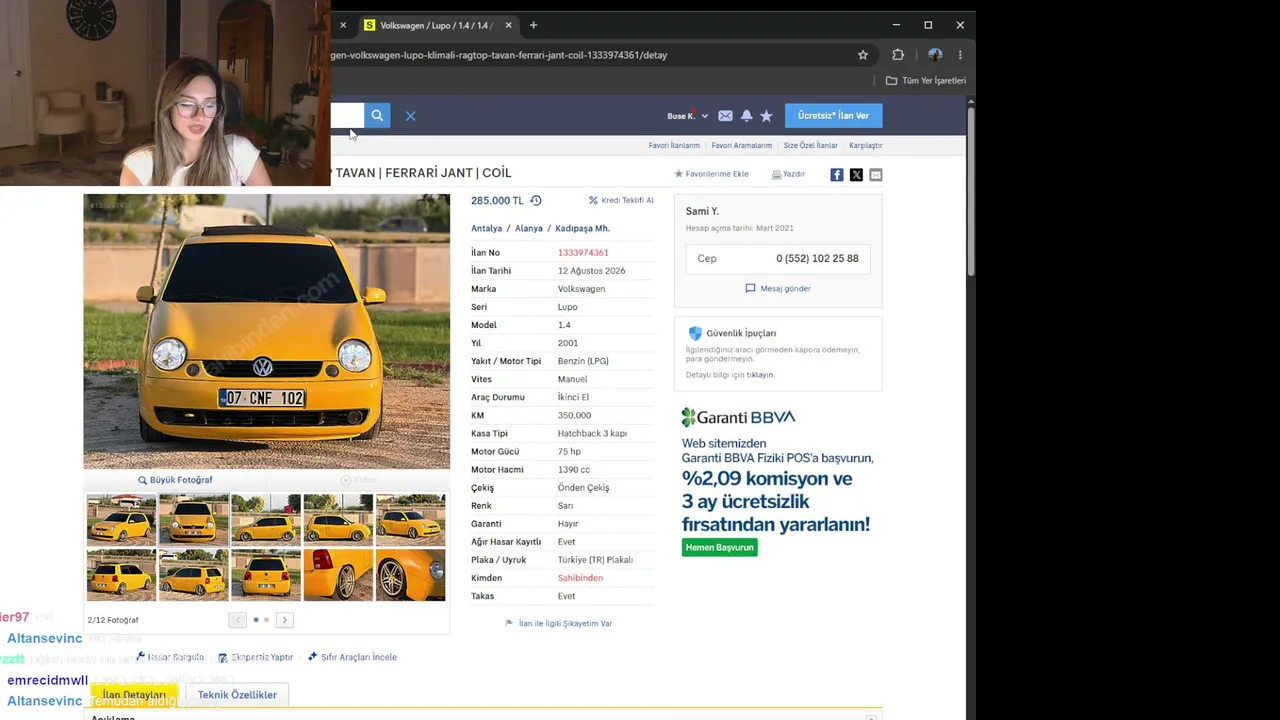Click the Alanya location link
This screenshot has height=720, width=1280.
529,228
